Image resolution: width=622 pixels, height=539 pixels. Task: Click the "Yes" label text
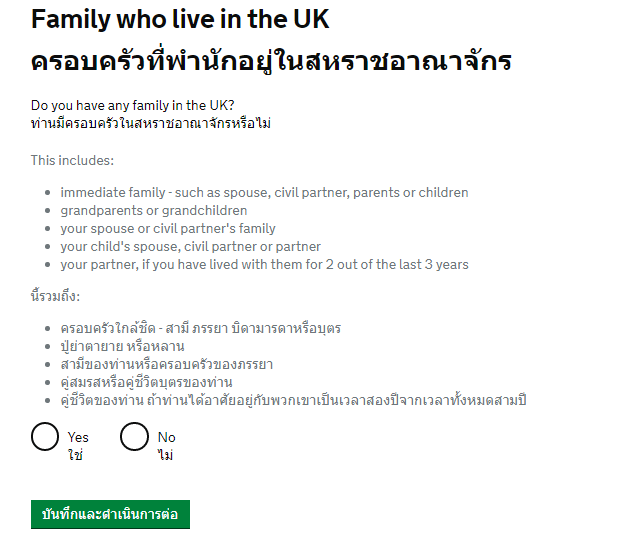click(x=78, y=437)
